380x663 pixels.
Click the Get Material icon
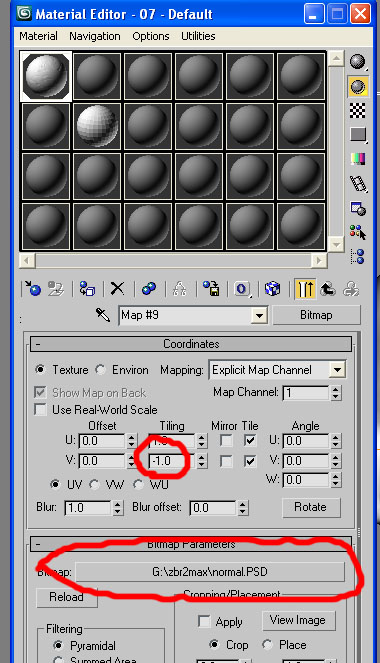click(32, 289)
